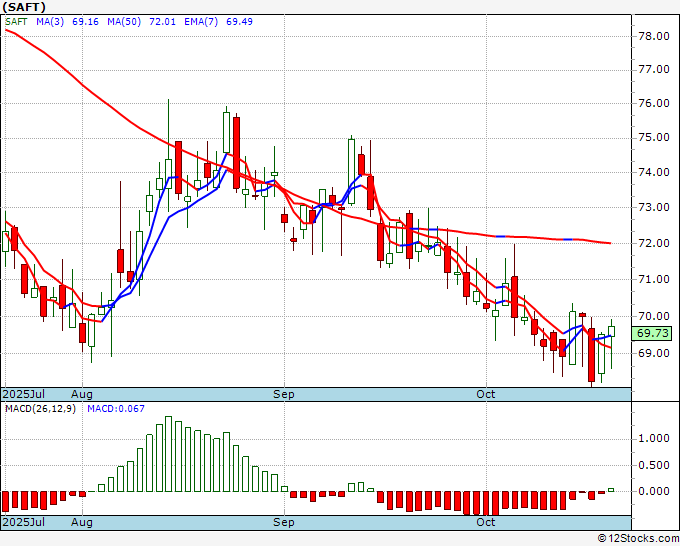Click the 0.000 MACD axis label
The width and height of the screenshot is (680, 546).
[x=654, y=491]
